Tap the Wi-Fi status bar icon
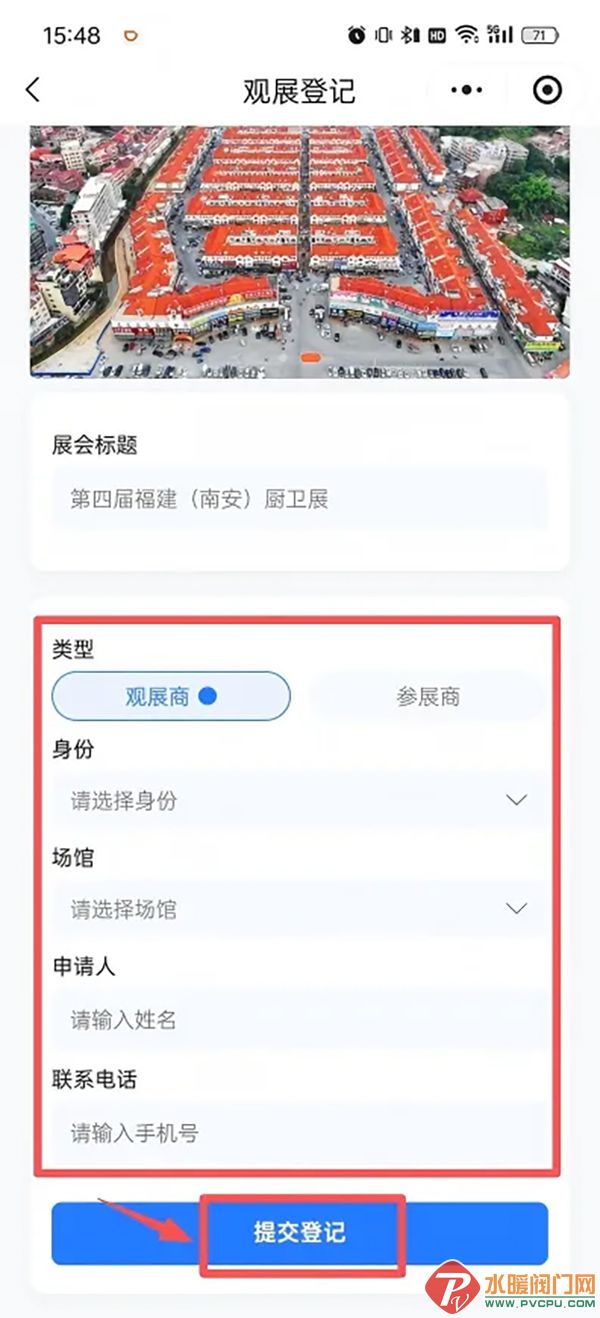Viewport: 600px width, 1318px height. [466, 35]
